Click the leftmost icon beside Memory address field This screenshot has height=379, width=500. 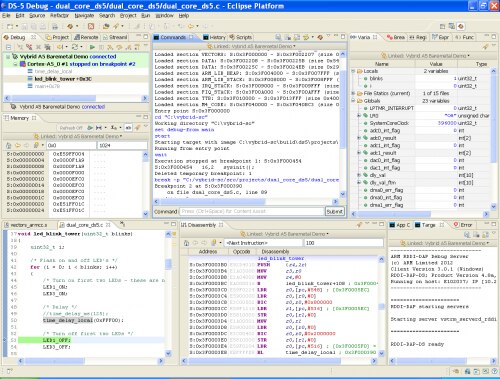pos(9,145)
